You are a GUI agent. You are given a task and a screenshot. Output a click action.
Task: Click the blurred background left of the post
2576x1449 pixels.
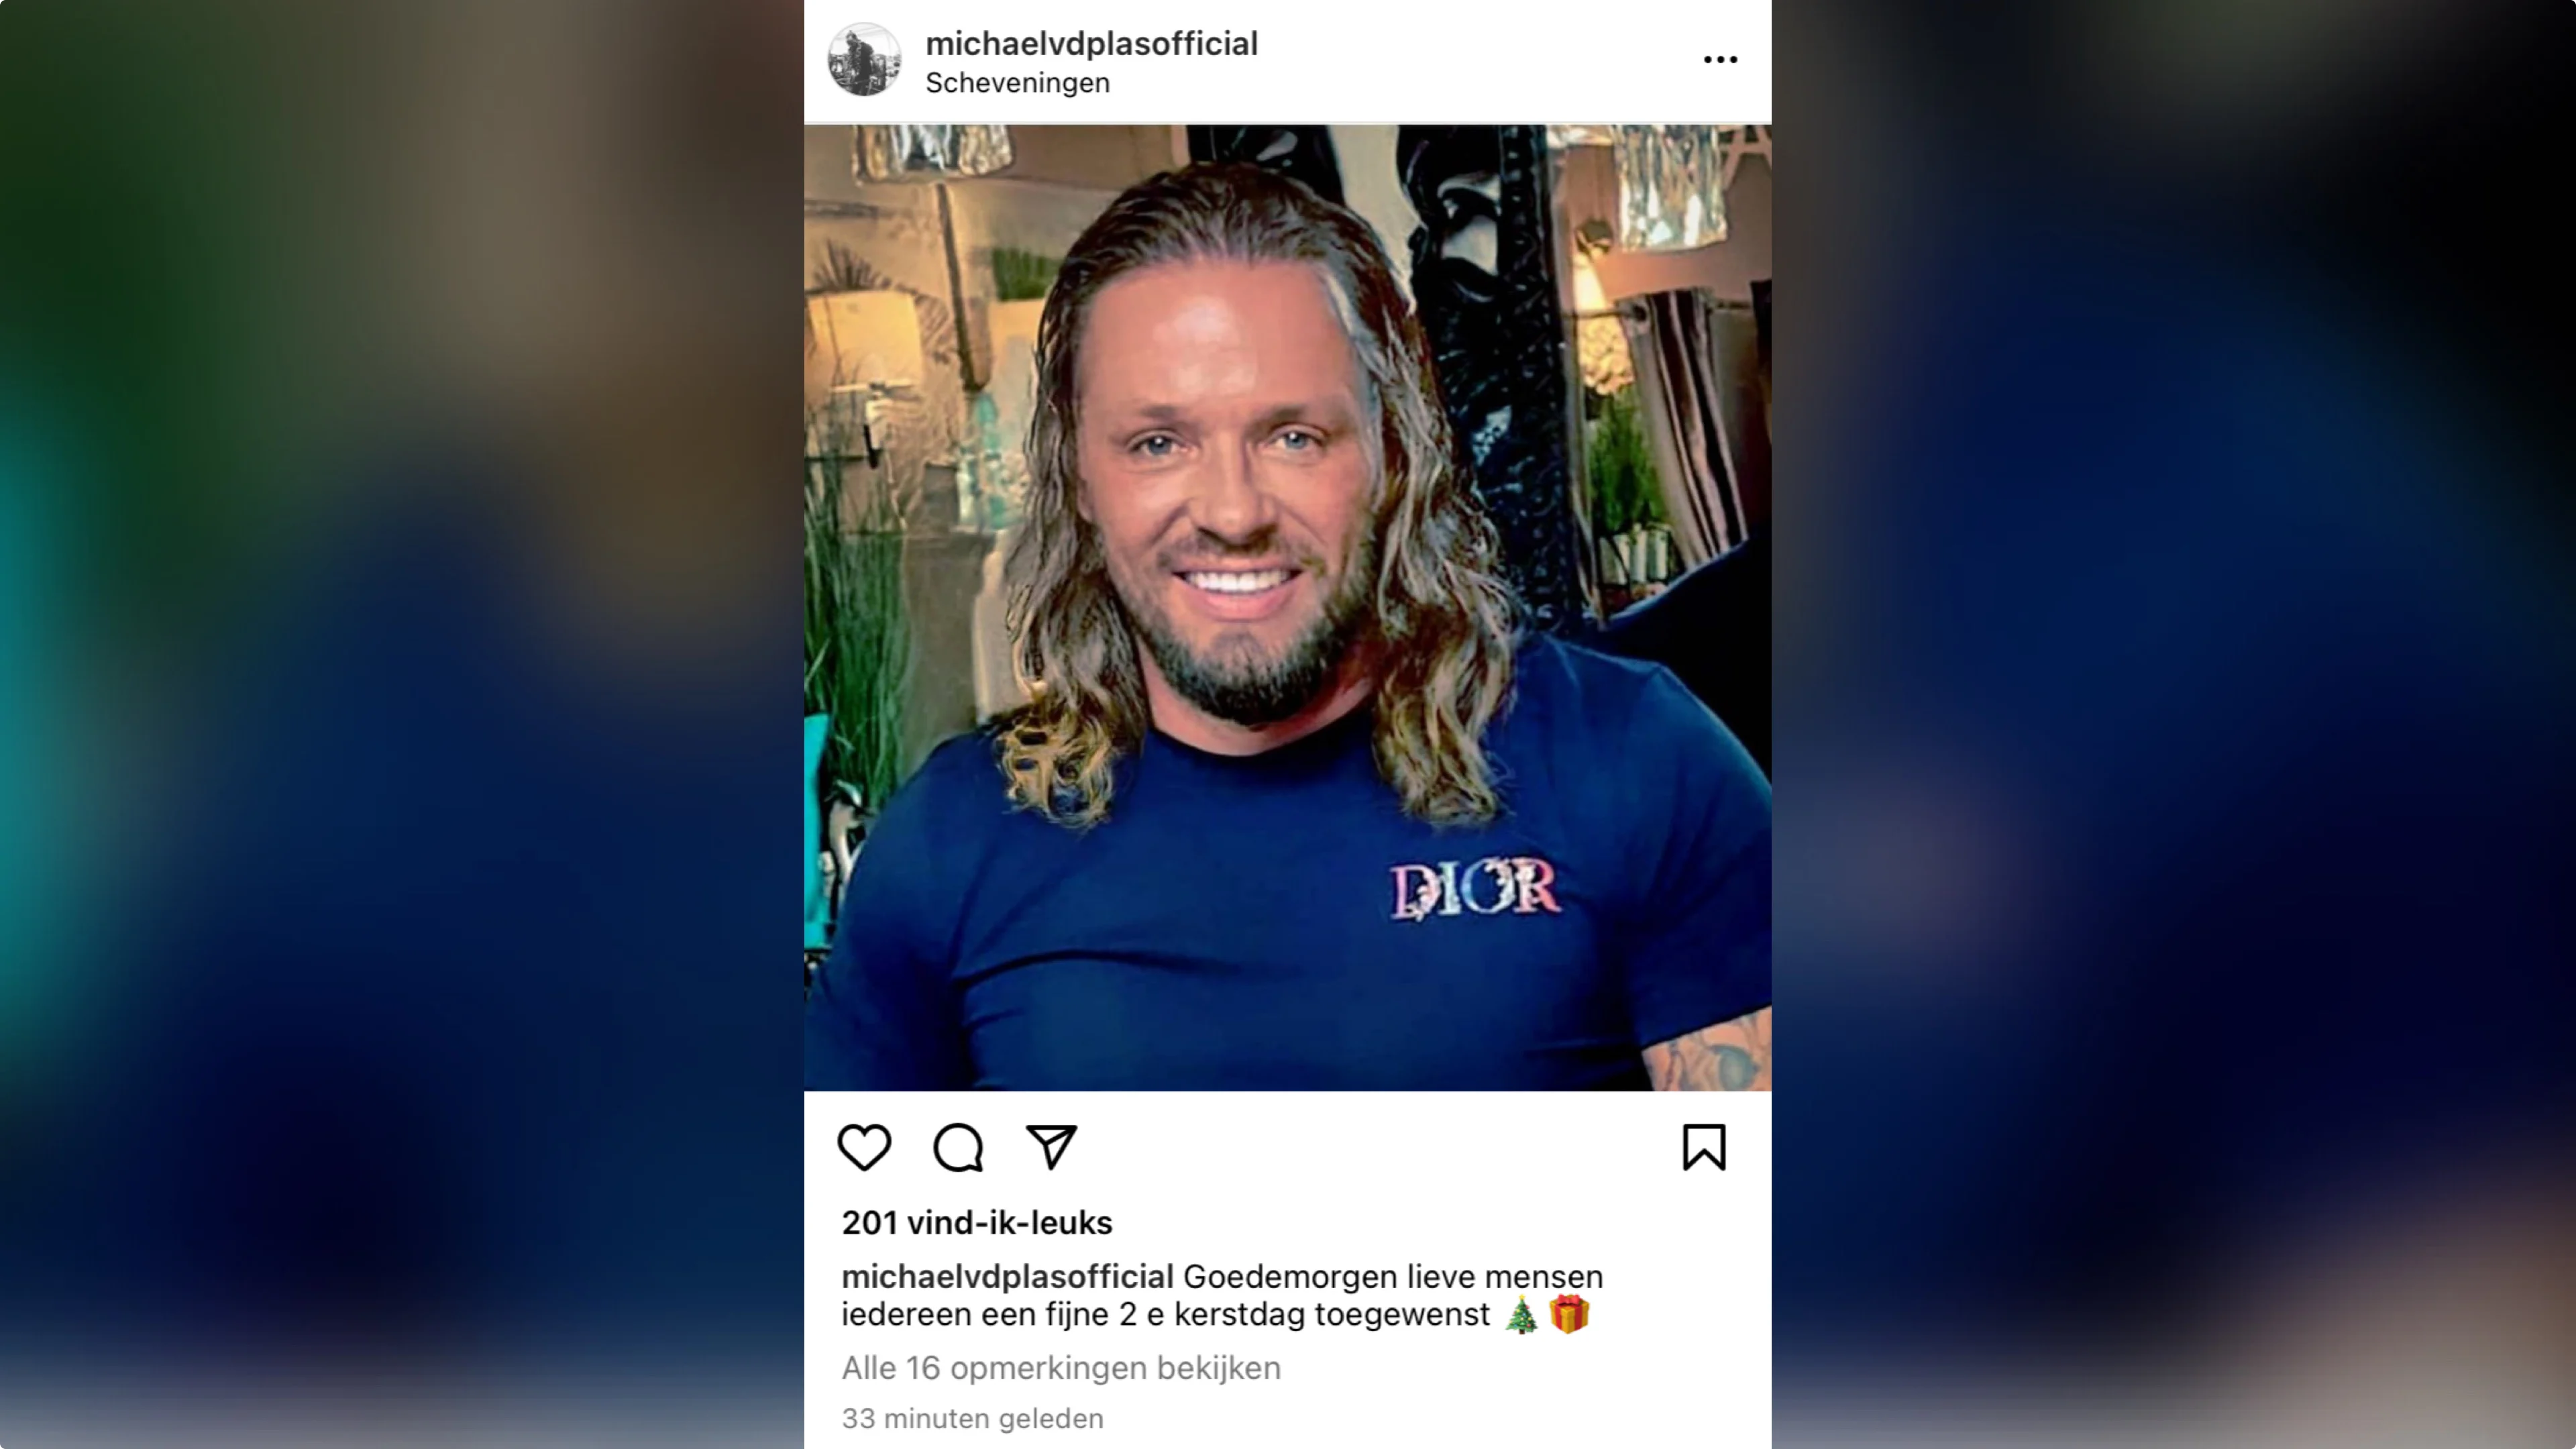400,724
